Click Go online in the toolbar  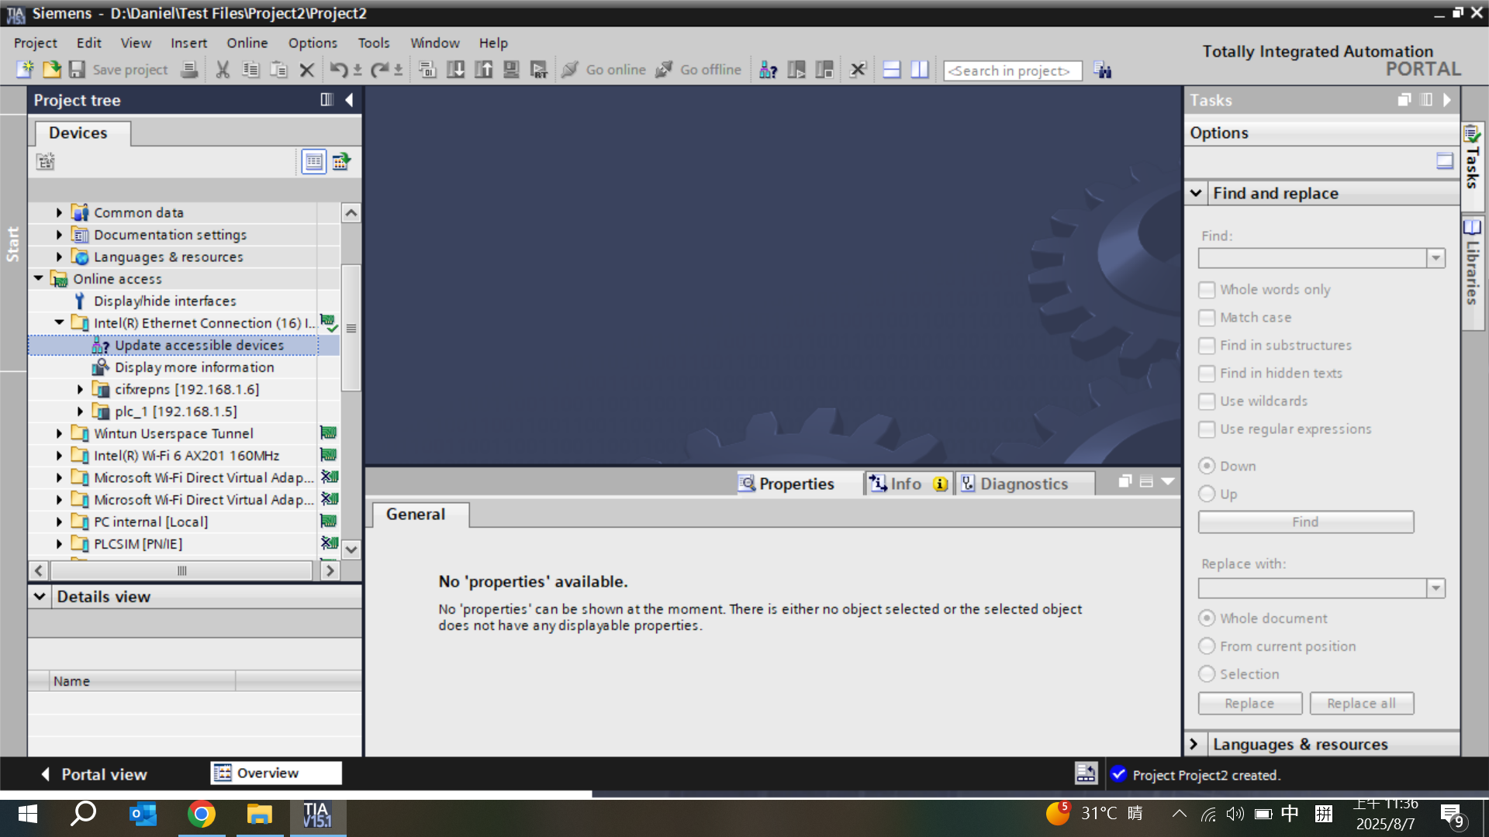pos(604,70)
